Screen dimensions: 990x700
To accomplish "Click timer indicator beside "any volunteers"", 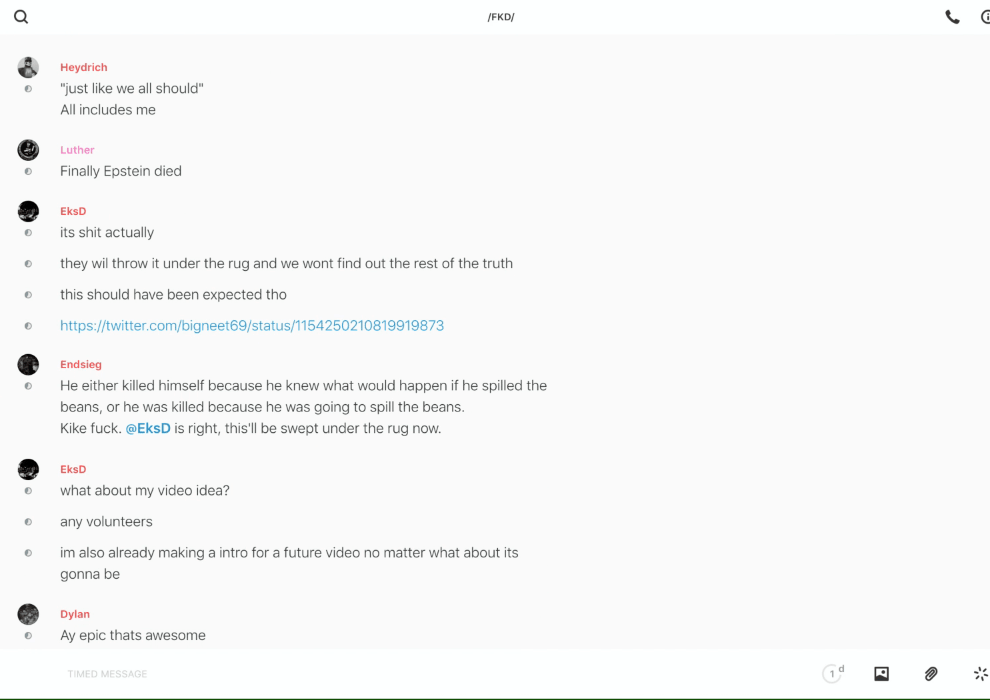I will pos(28,522).
